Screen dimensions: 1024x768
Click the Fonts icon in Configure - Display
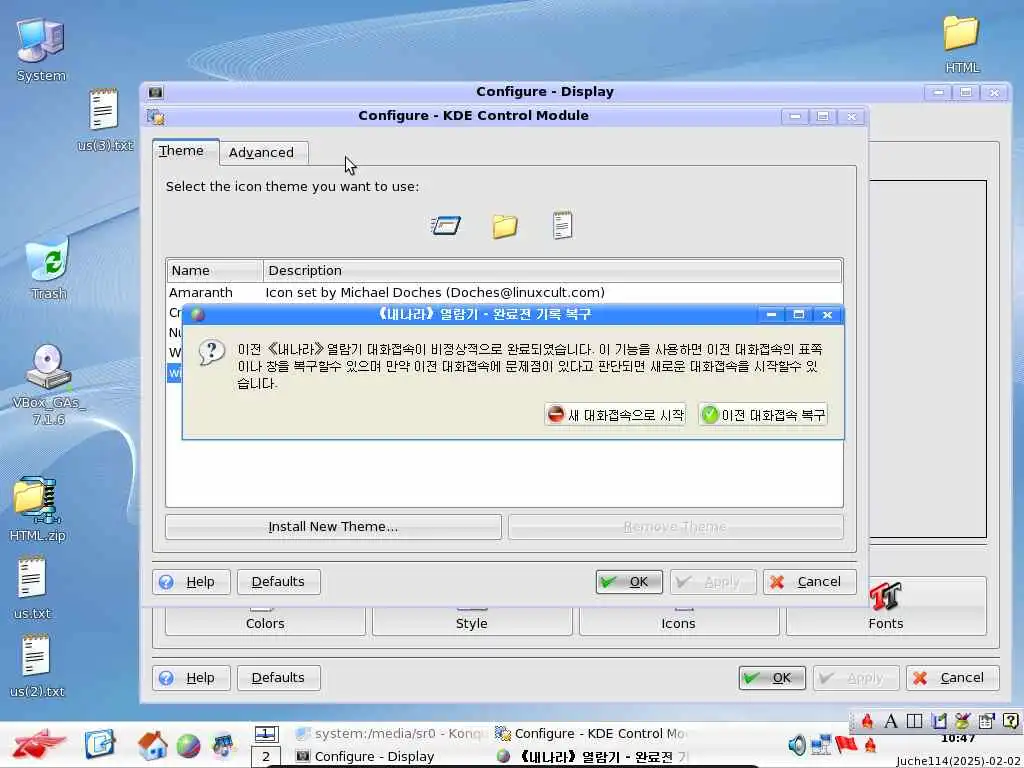886,606
